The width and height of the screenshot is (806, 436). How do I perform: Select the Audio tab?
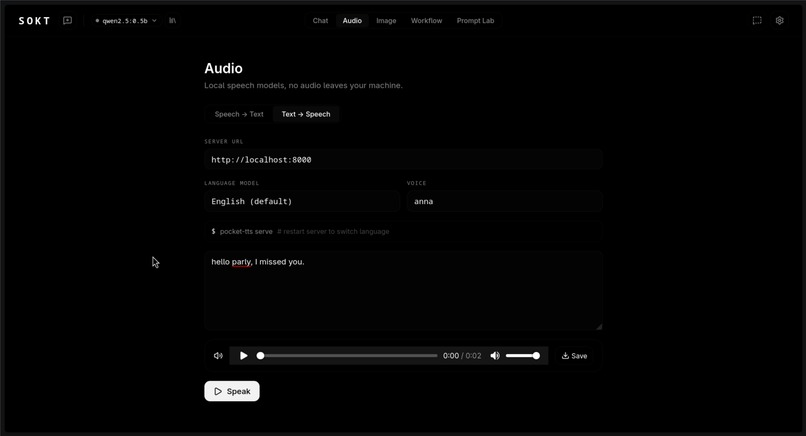(x=352, y=21)
